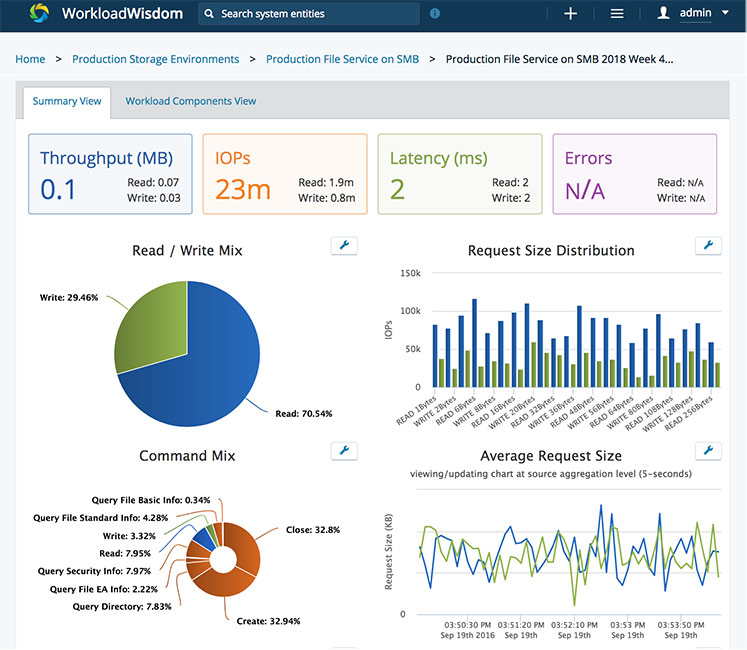Open Production Storage Environments breadcrumb

tap(155, 59)
